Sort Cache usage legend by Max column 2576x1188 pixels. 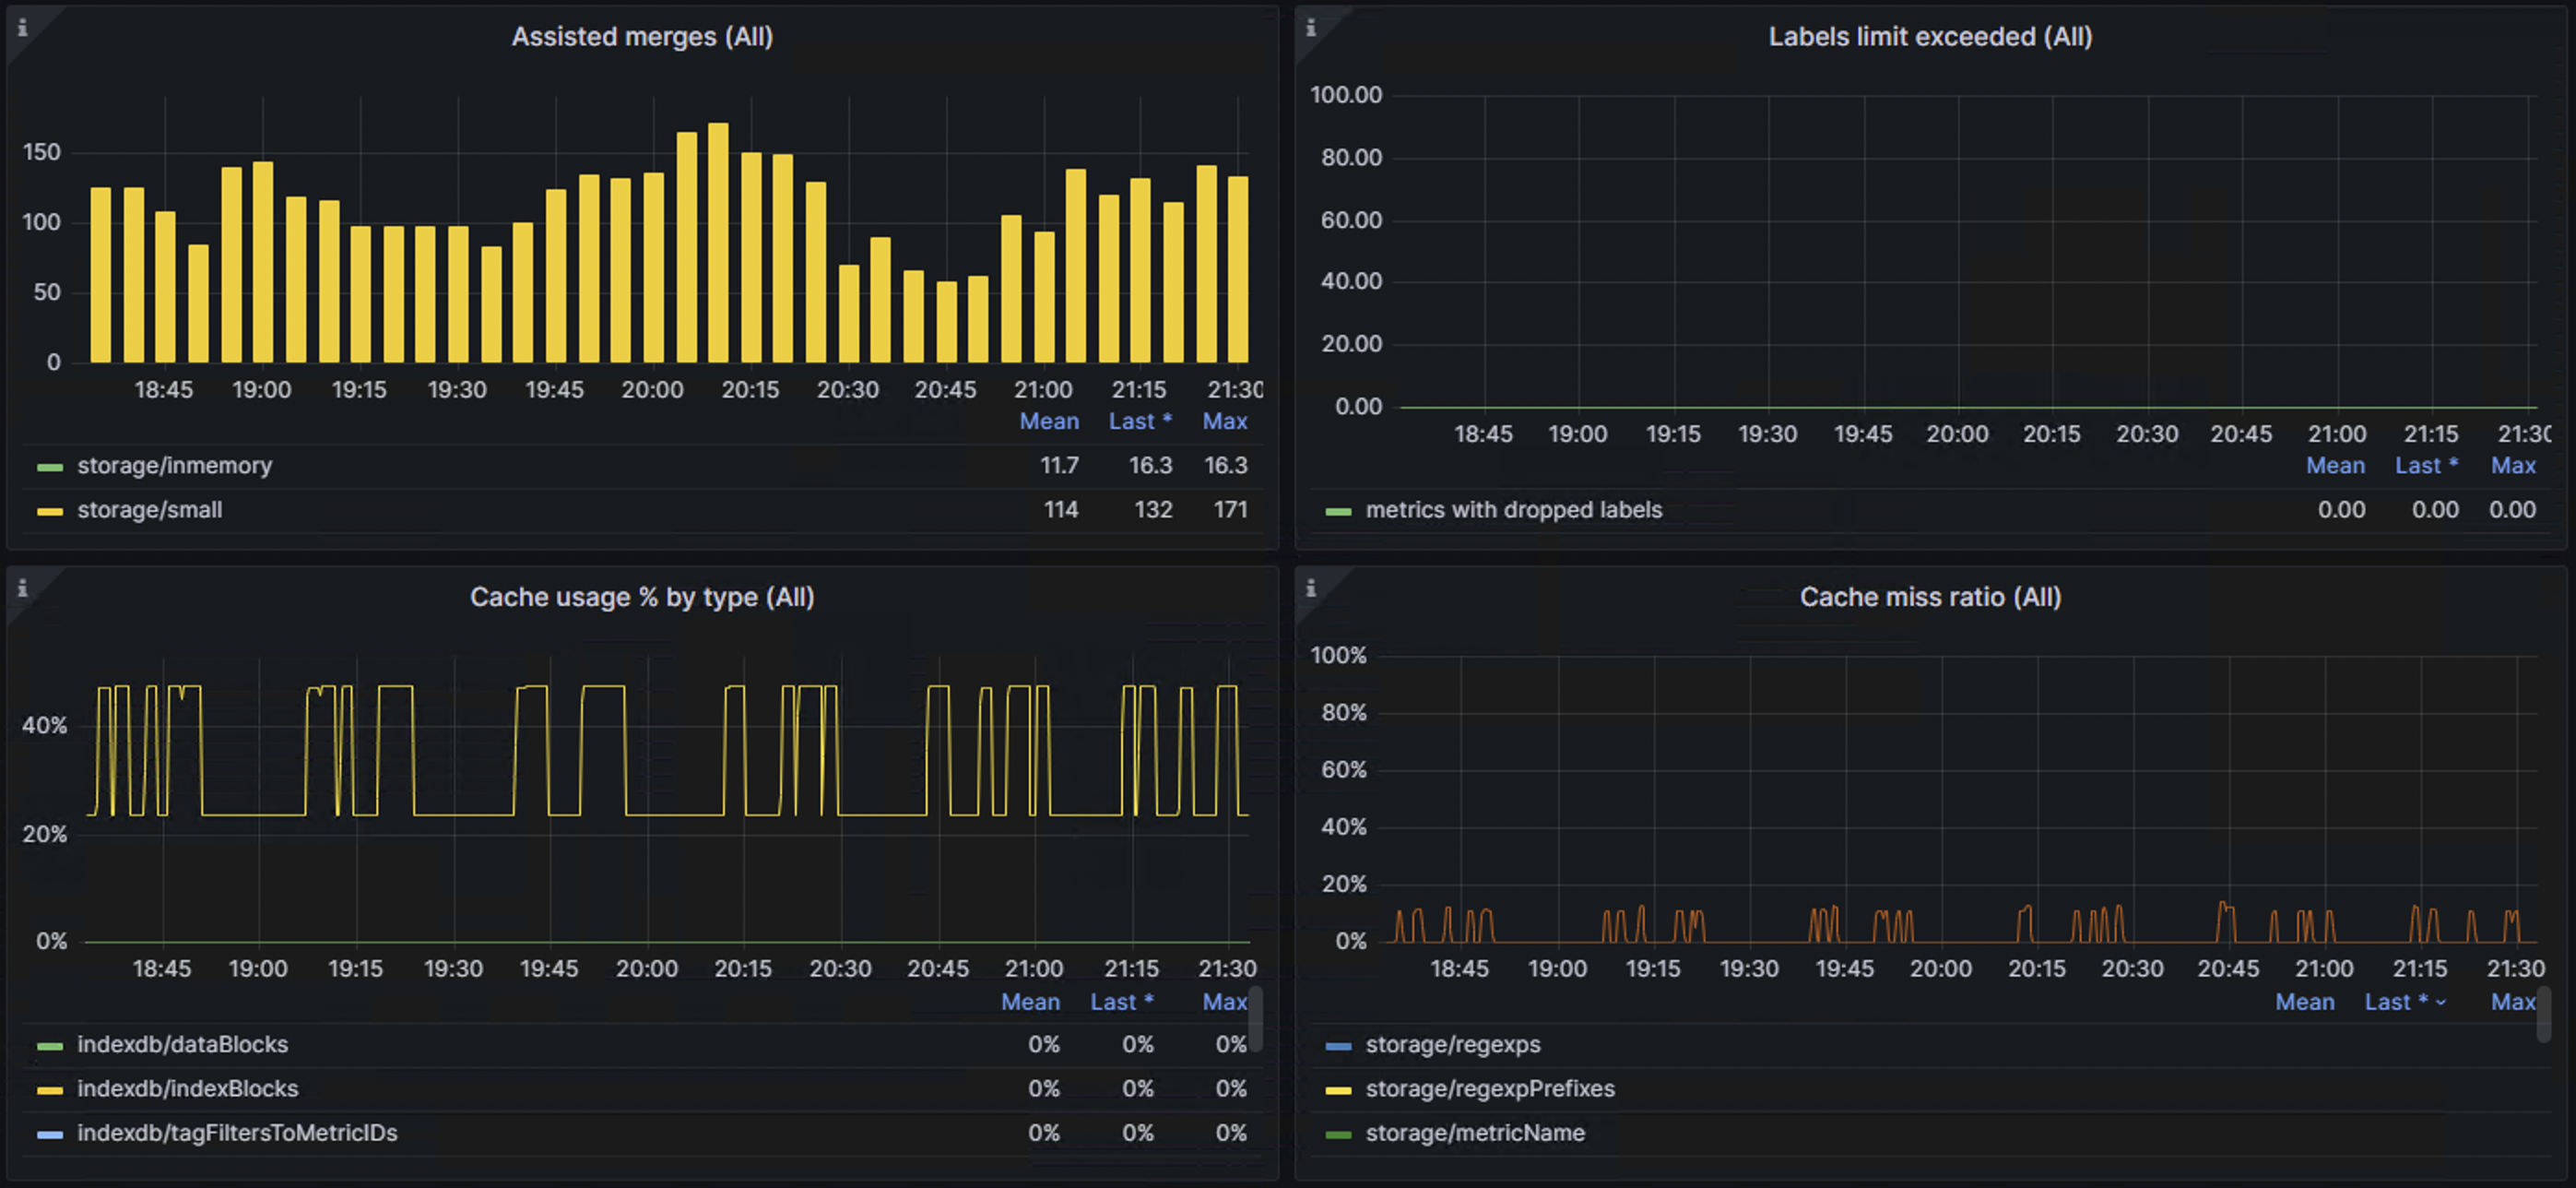click(1224, 1001)
